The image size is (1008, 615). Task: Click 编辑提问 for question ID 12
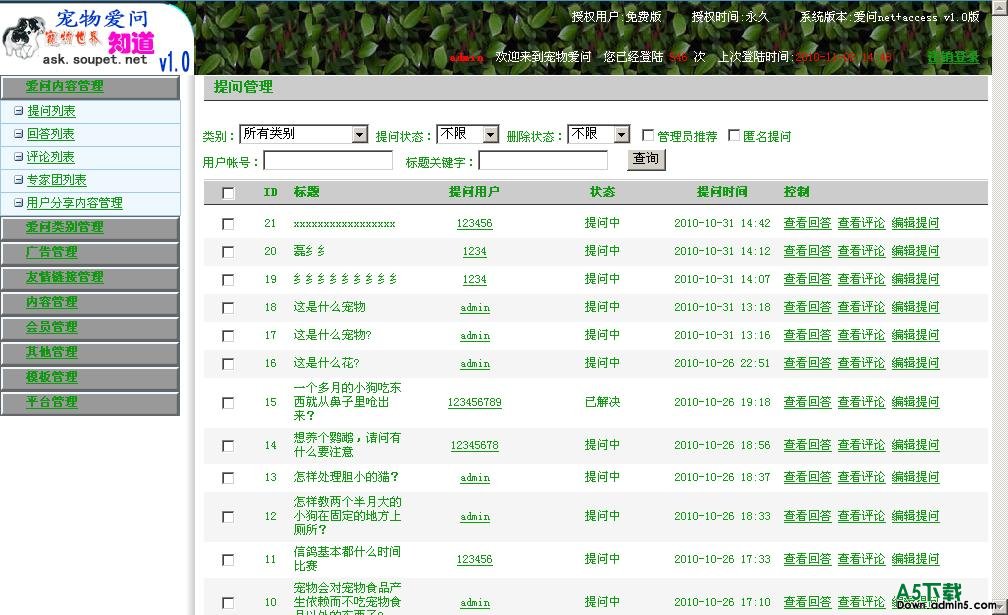click(x=915, y=517)
